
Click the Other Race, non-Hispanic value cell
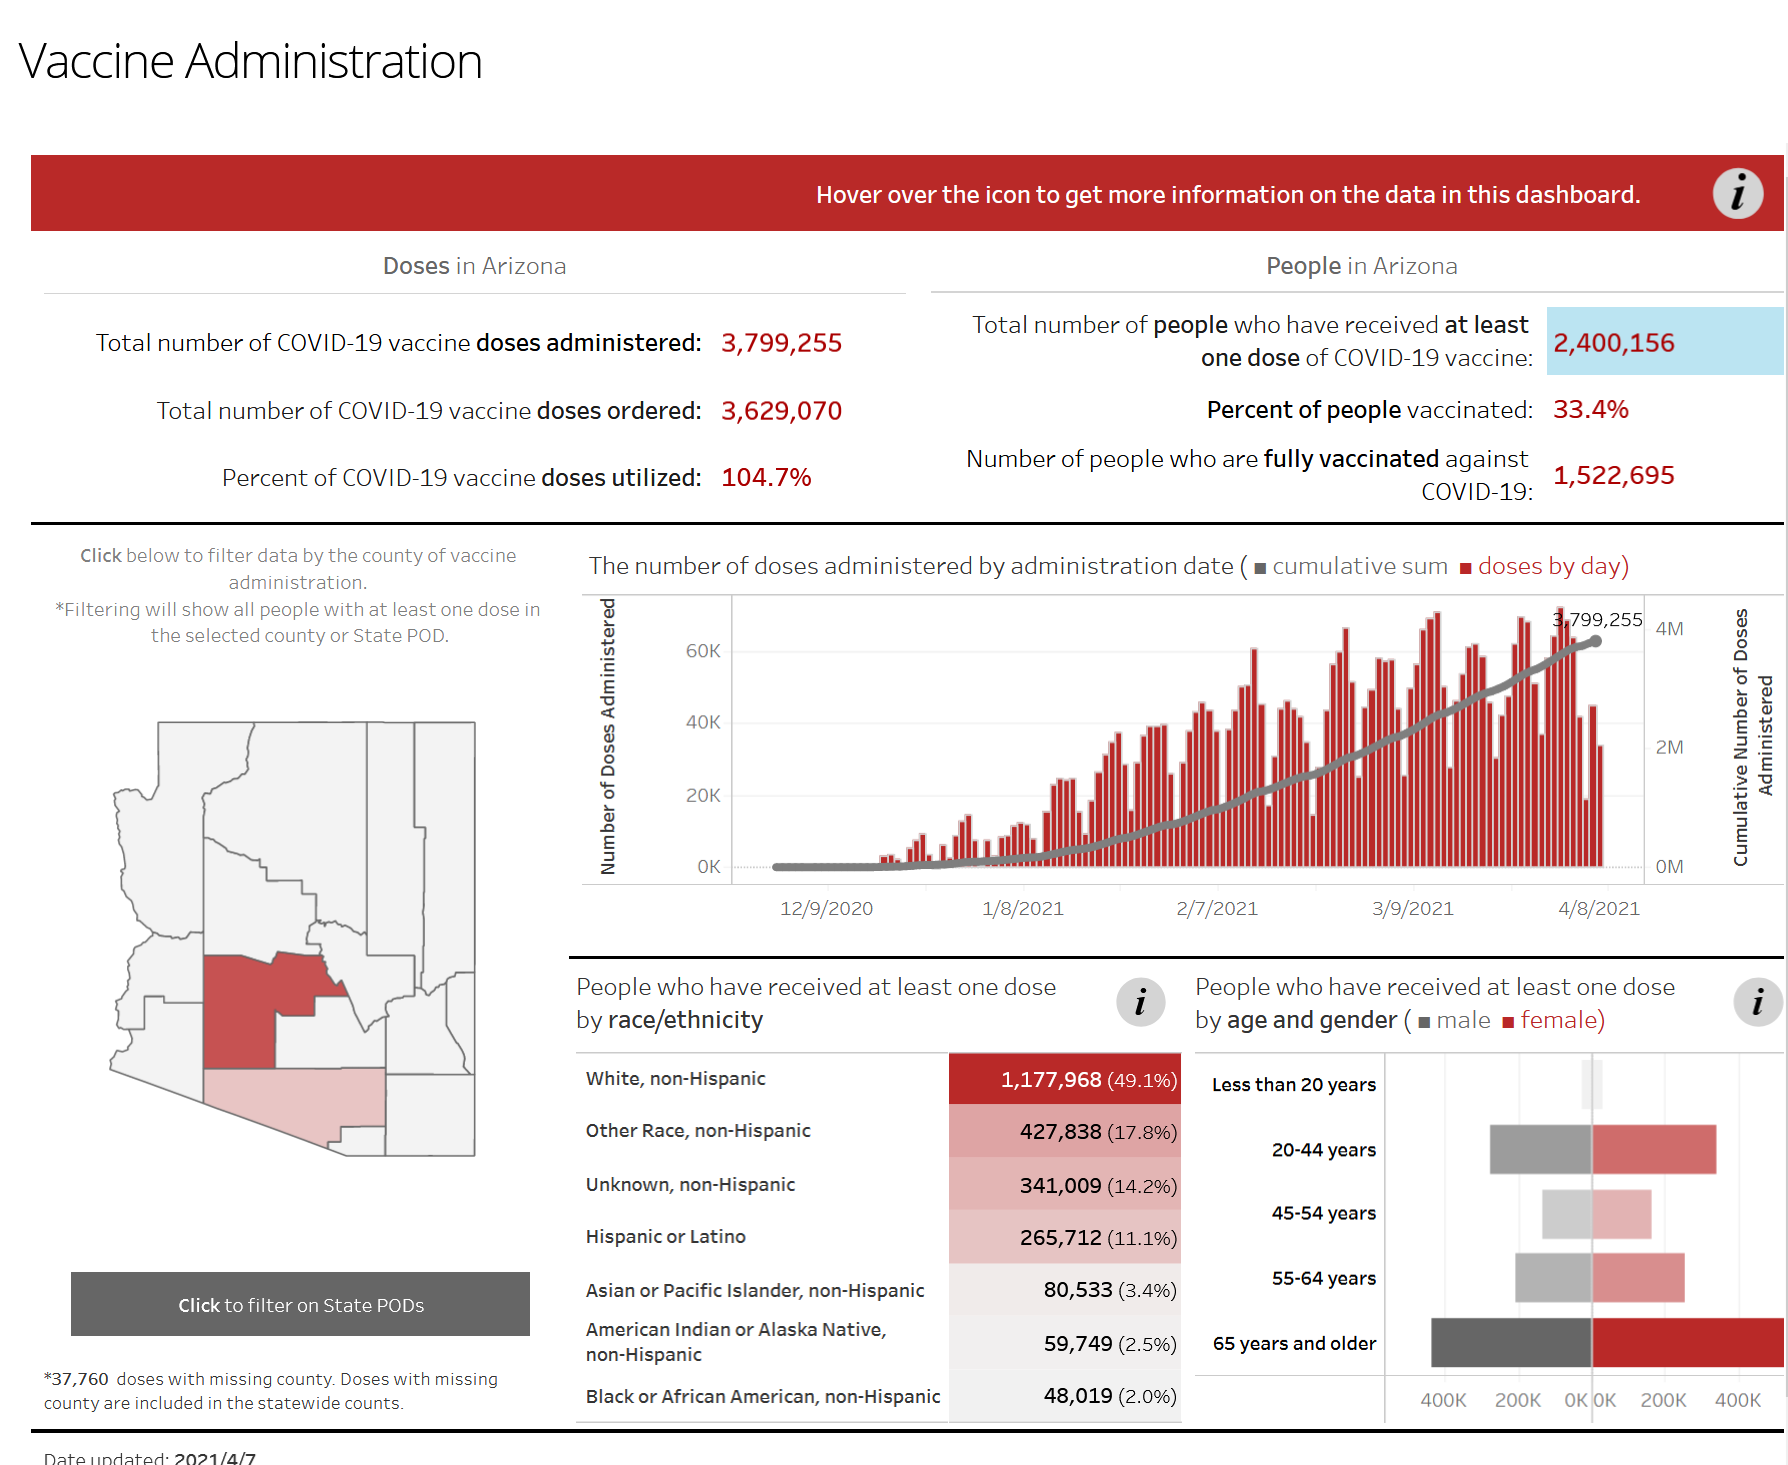pyautogui.click(x=1064, y=1131)
